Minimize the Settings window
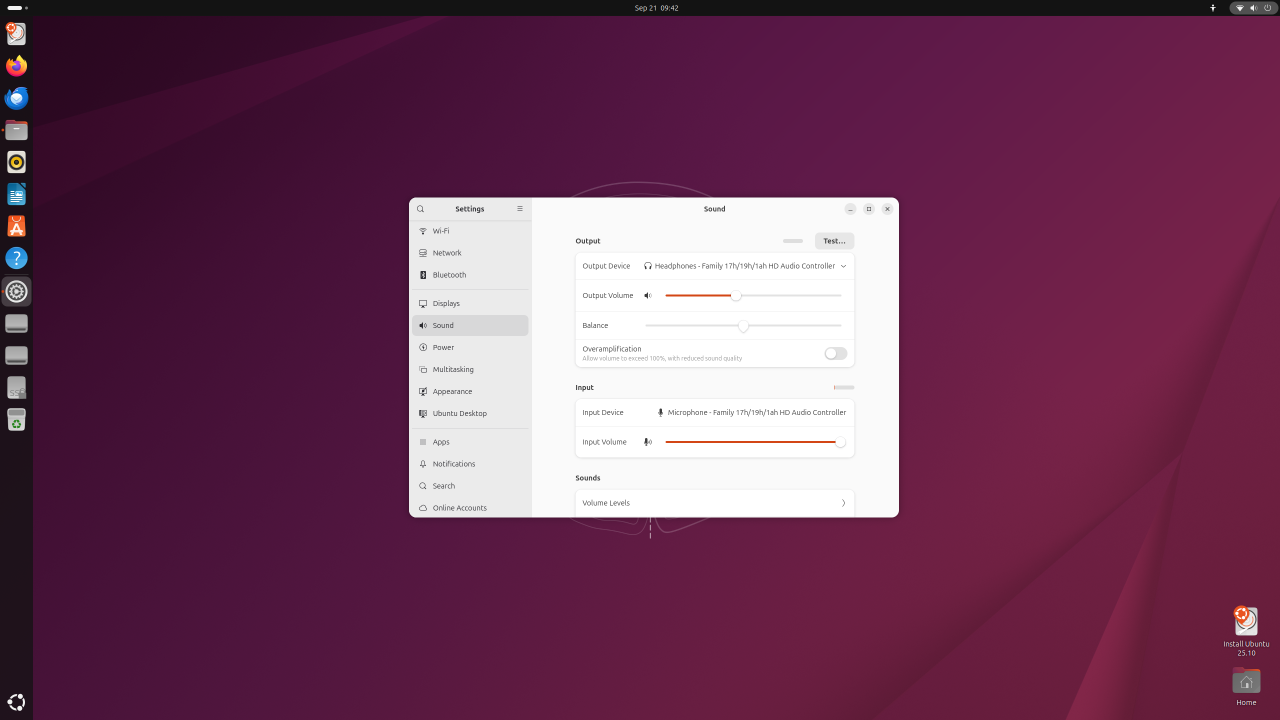The width and height of the screenshot is (1280, 720). point(850,209)
